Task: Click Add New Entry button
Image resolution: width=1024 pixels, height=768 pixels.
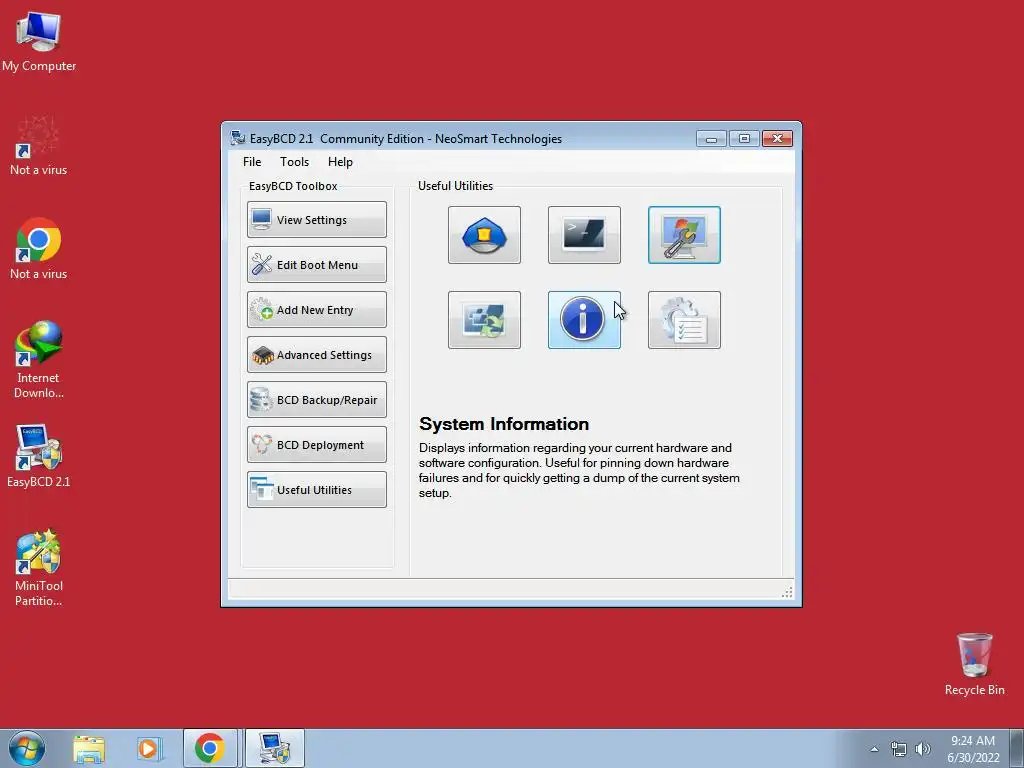Action: pyautogui.click(x=317, y=310)
